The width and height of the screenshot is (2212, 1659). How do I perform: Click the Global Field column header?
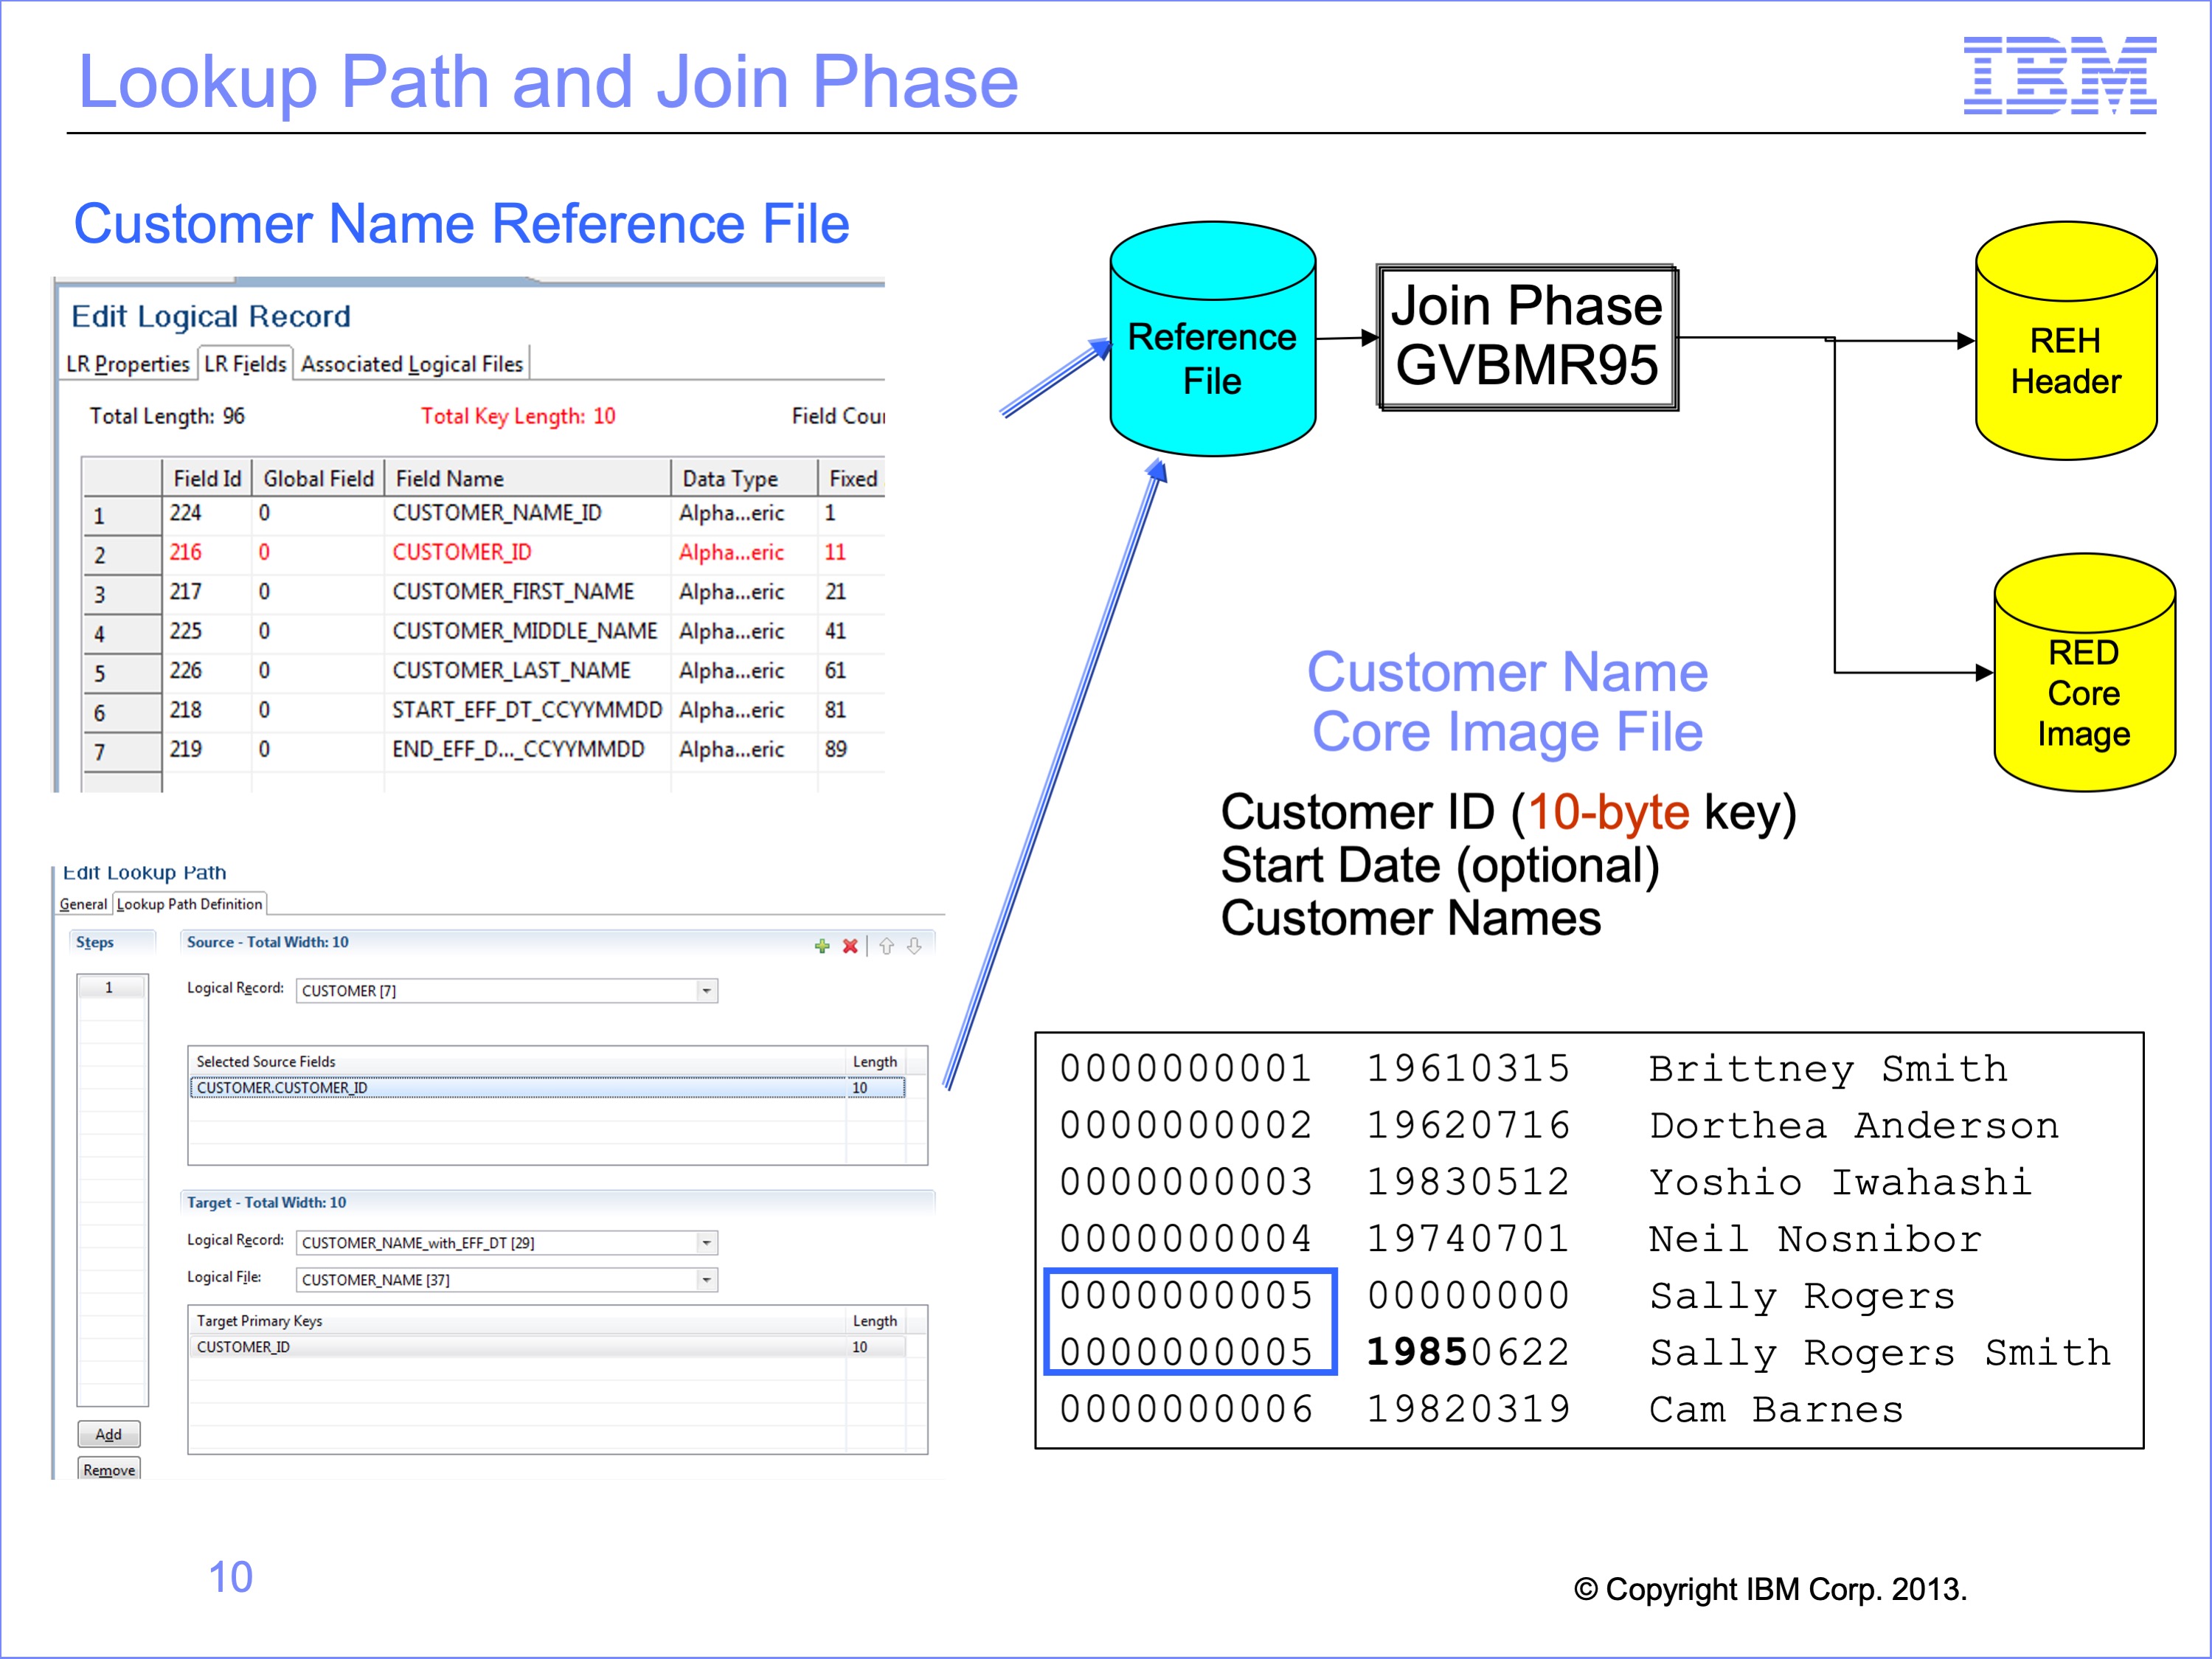click(x=318, y=478)
